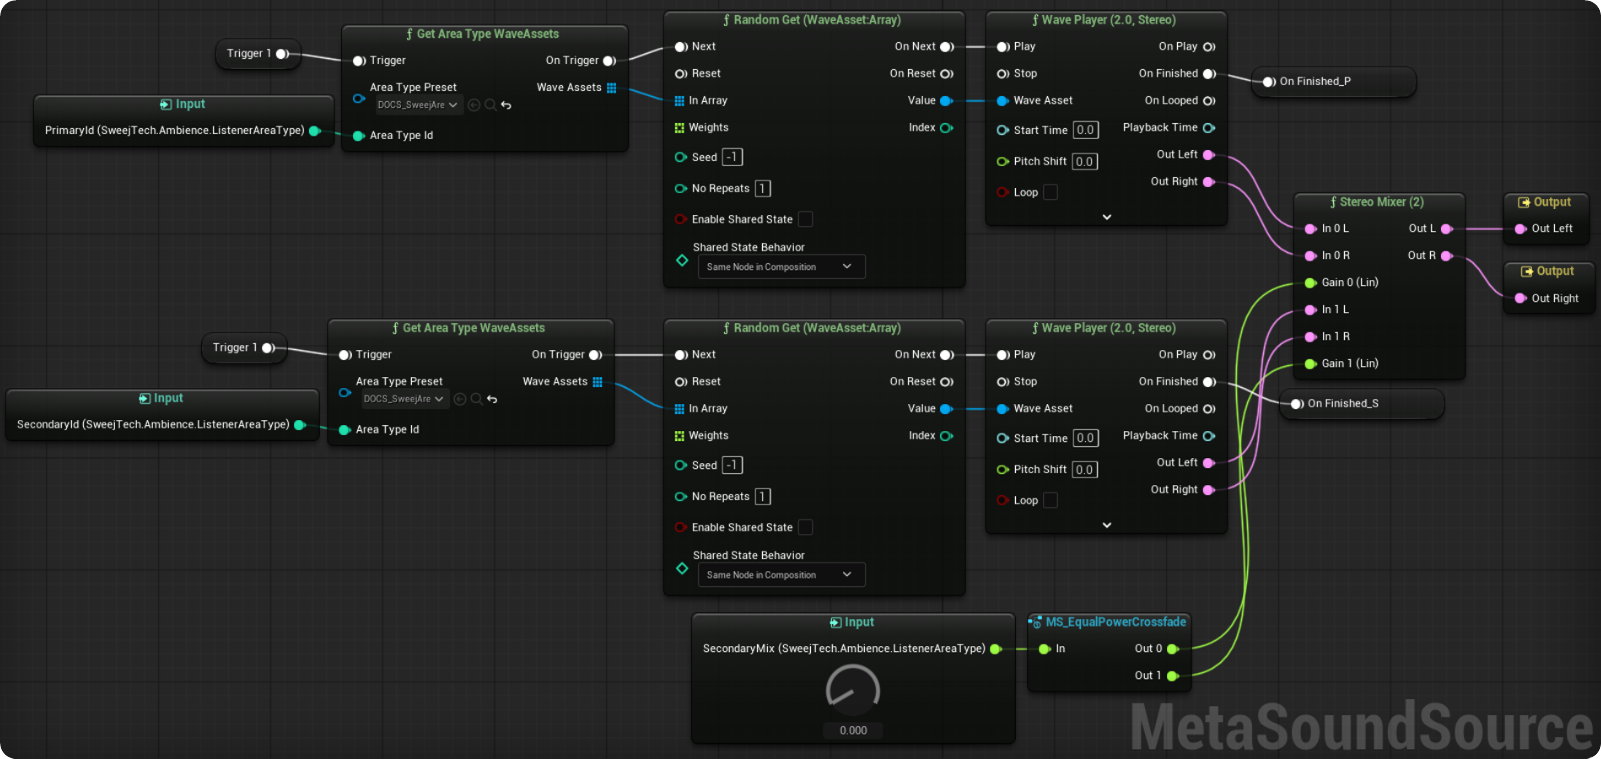Click the SecondaryId input node output pin

(x=300, y=425)
